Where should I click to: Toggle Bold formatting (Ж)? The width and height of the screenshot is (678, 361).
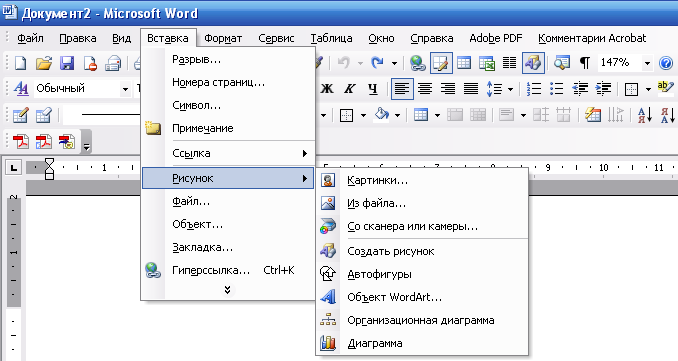(x=327, y=89)
